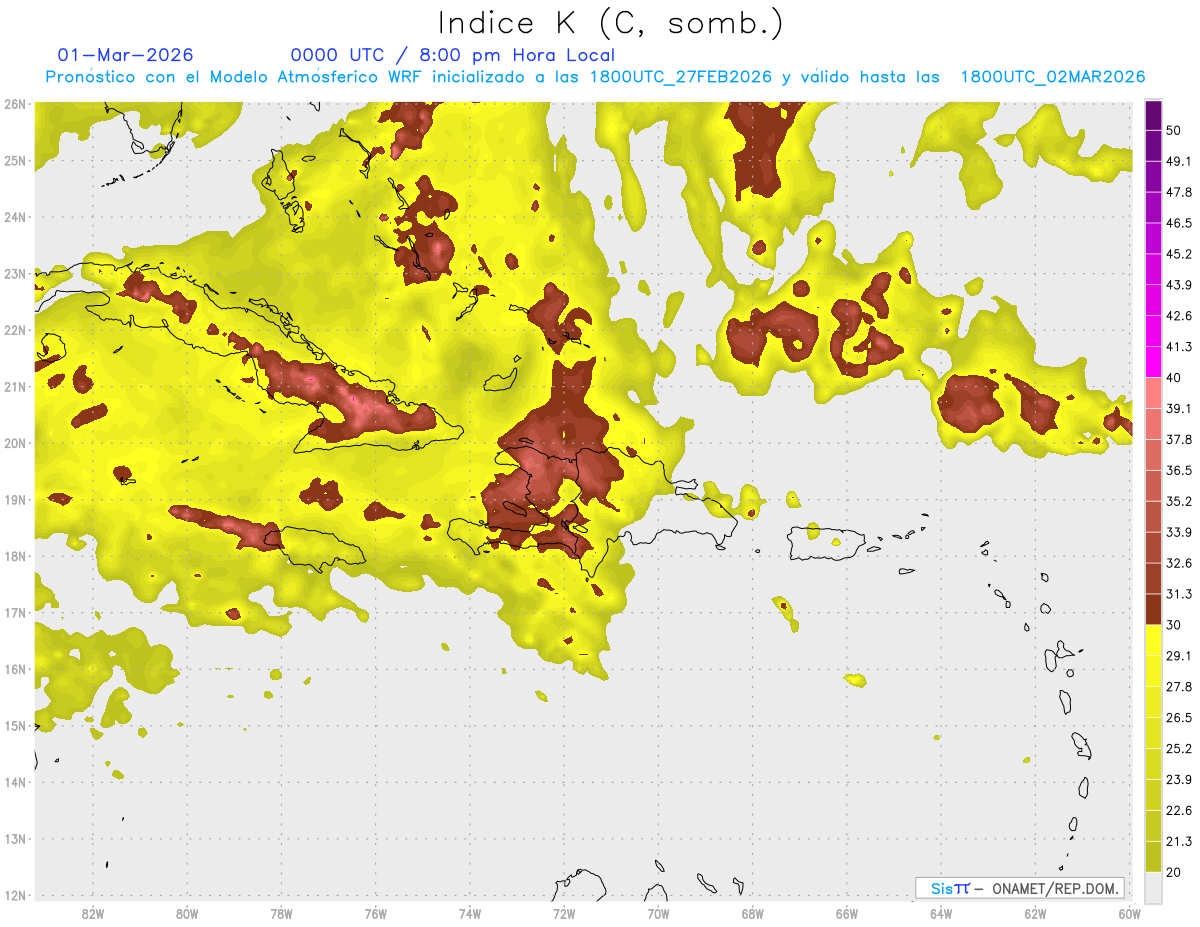The image size is (1200, 927).
Task: Click the latitude label "12N"
Action: [x=15, y=895]
